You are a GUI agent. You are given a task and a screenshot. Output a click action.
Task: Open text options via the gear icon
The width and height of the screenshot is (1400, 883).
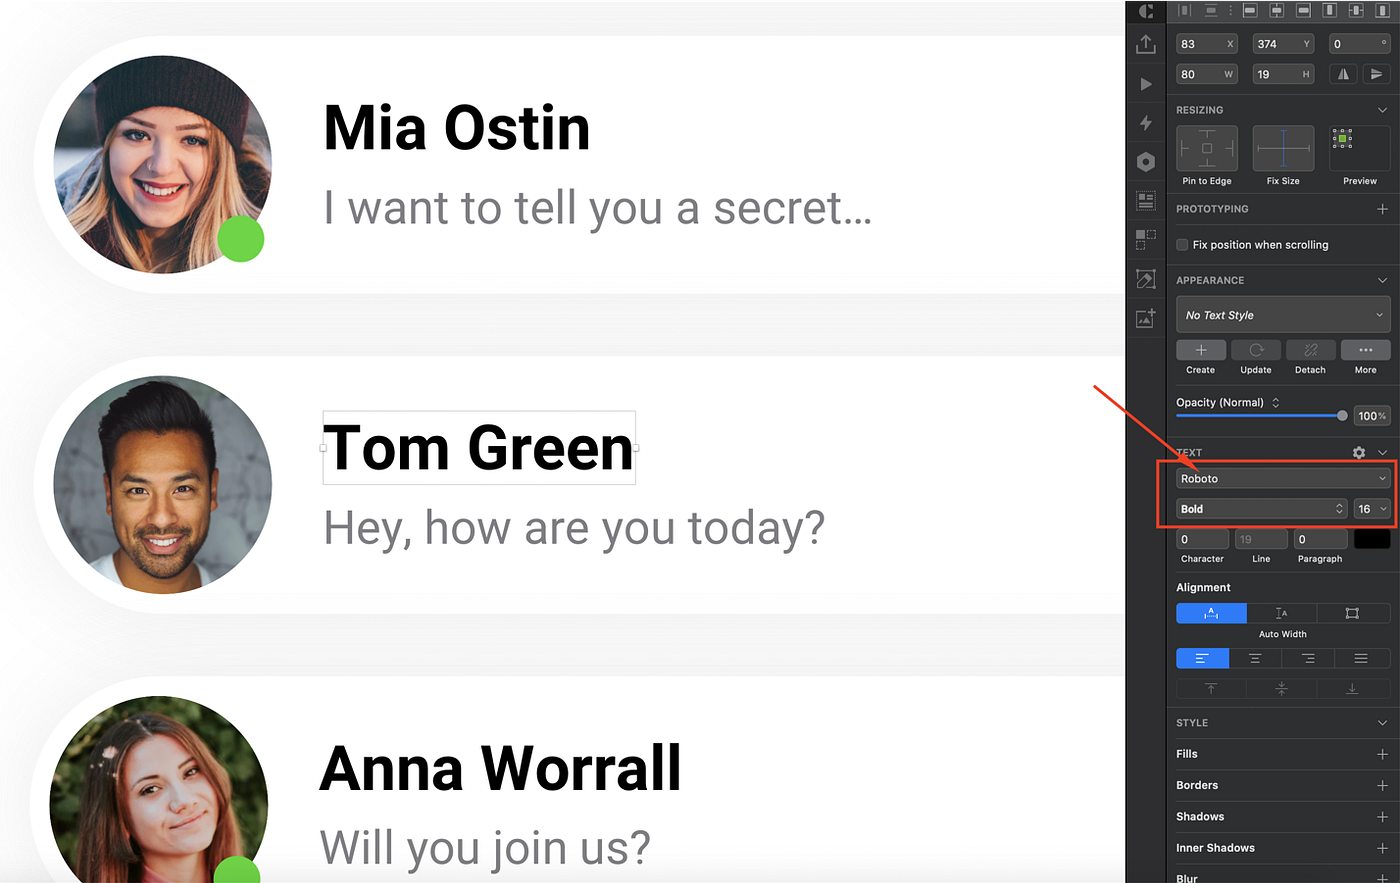pos(1358,452)
